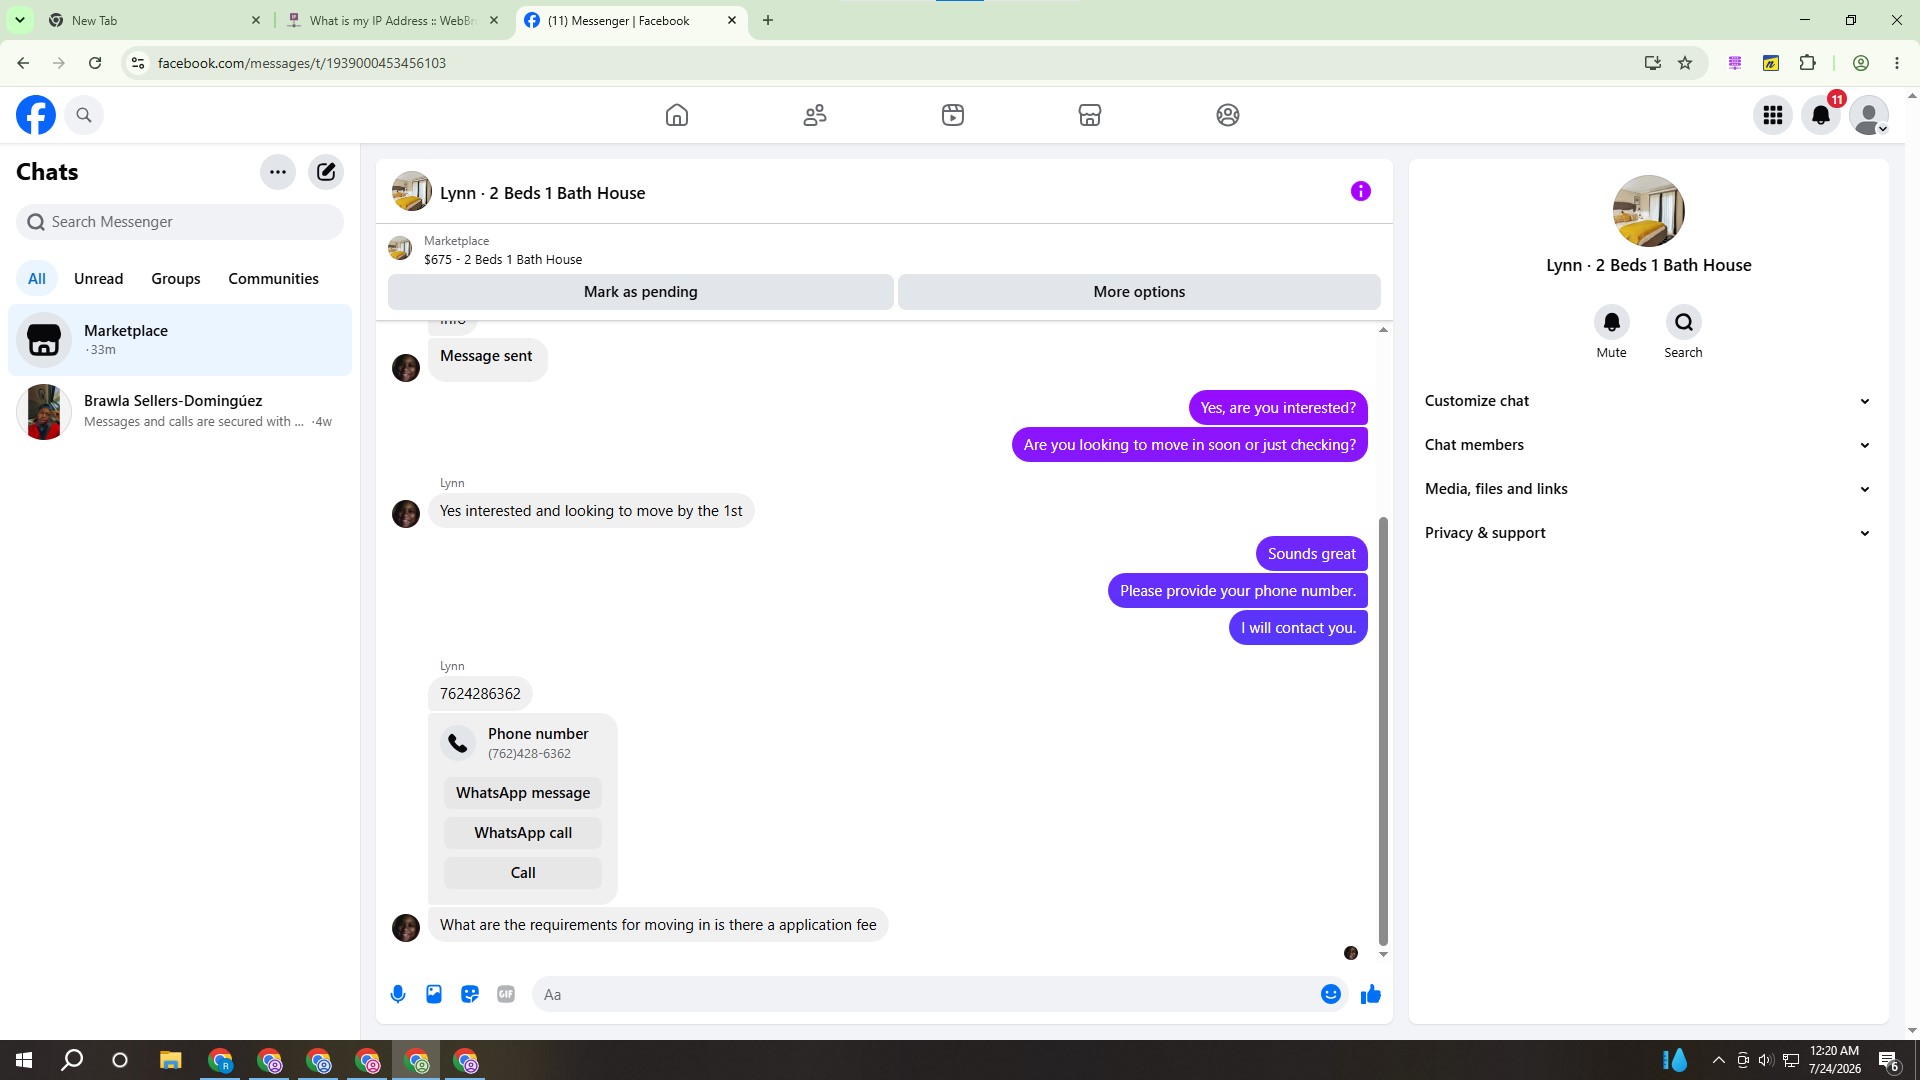Select the Communities chats filter
This screenshot has height=1080, width=1920.
click(x=273, y=279)
